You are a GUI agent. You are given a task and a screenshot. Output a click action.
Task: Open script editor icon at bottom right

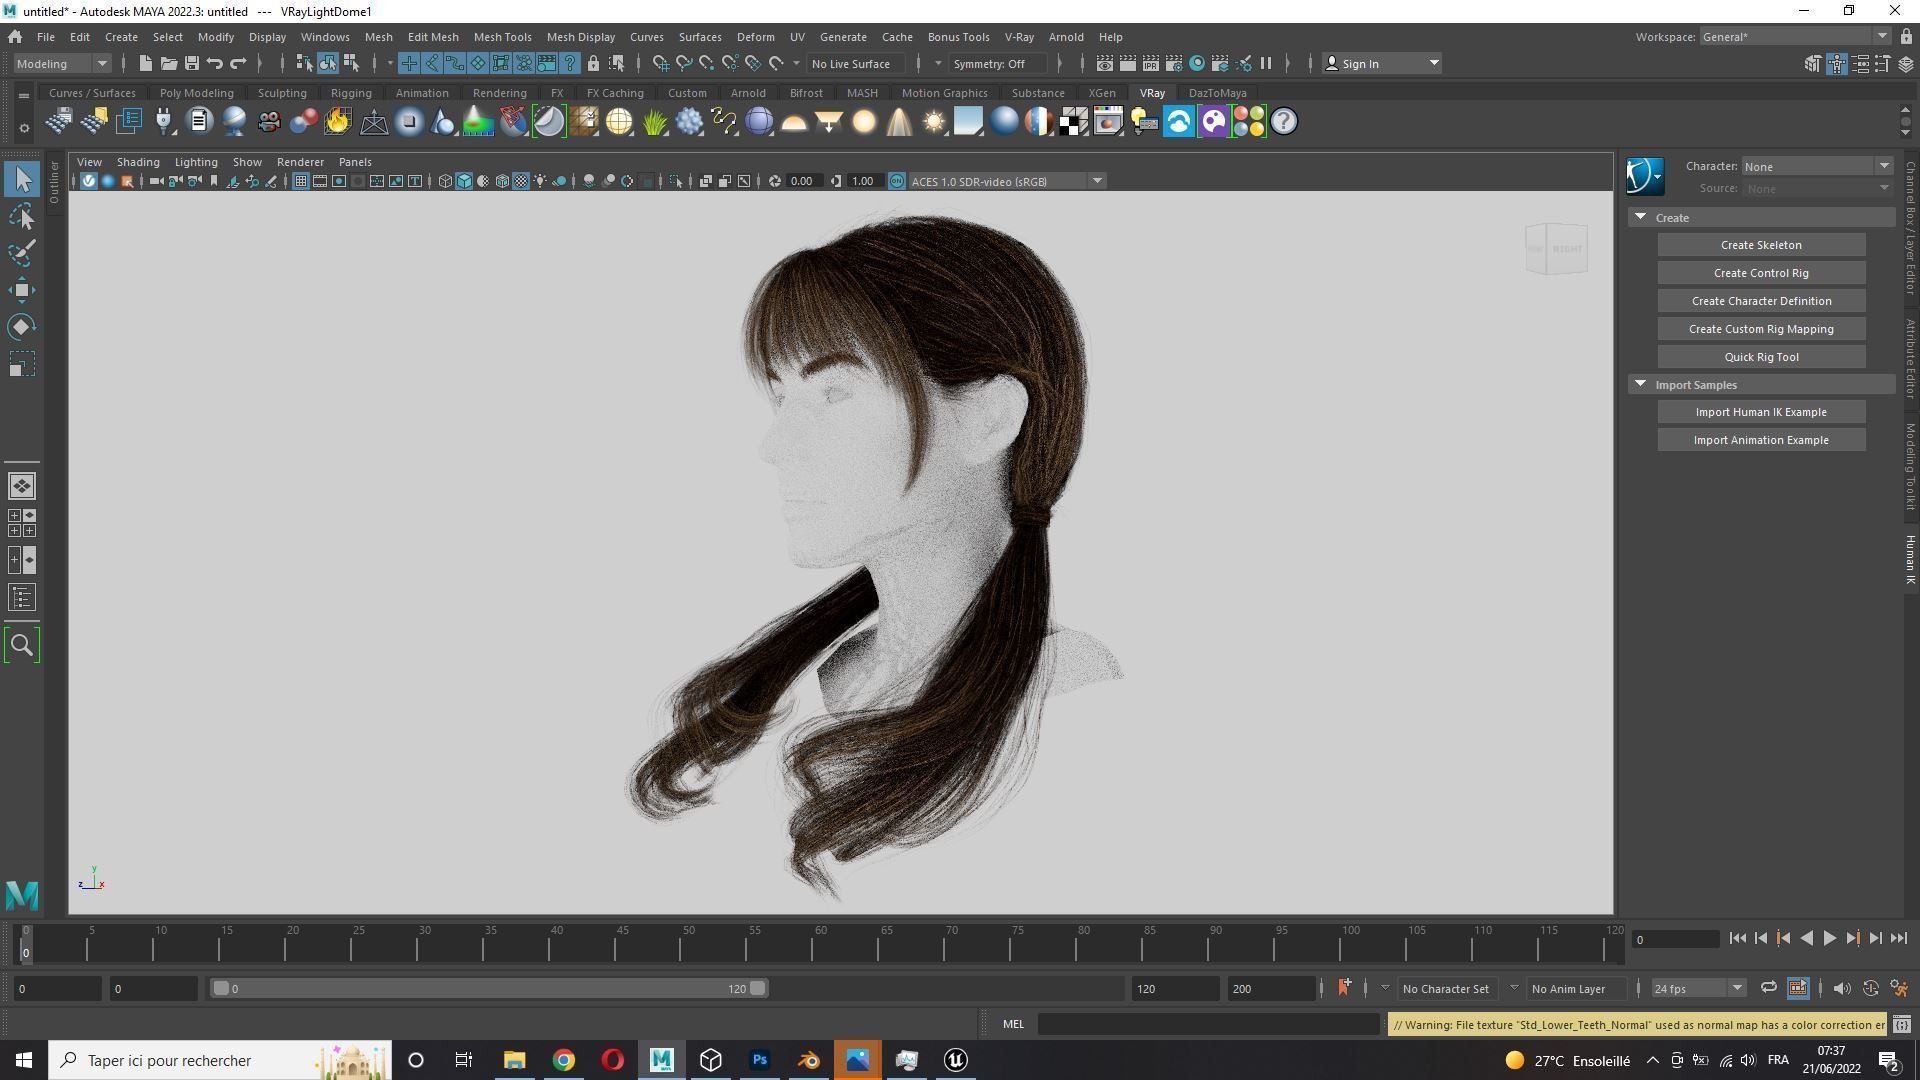pos(1902,1024)
